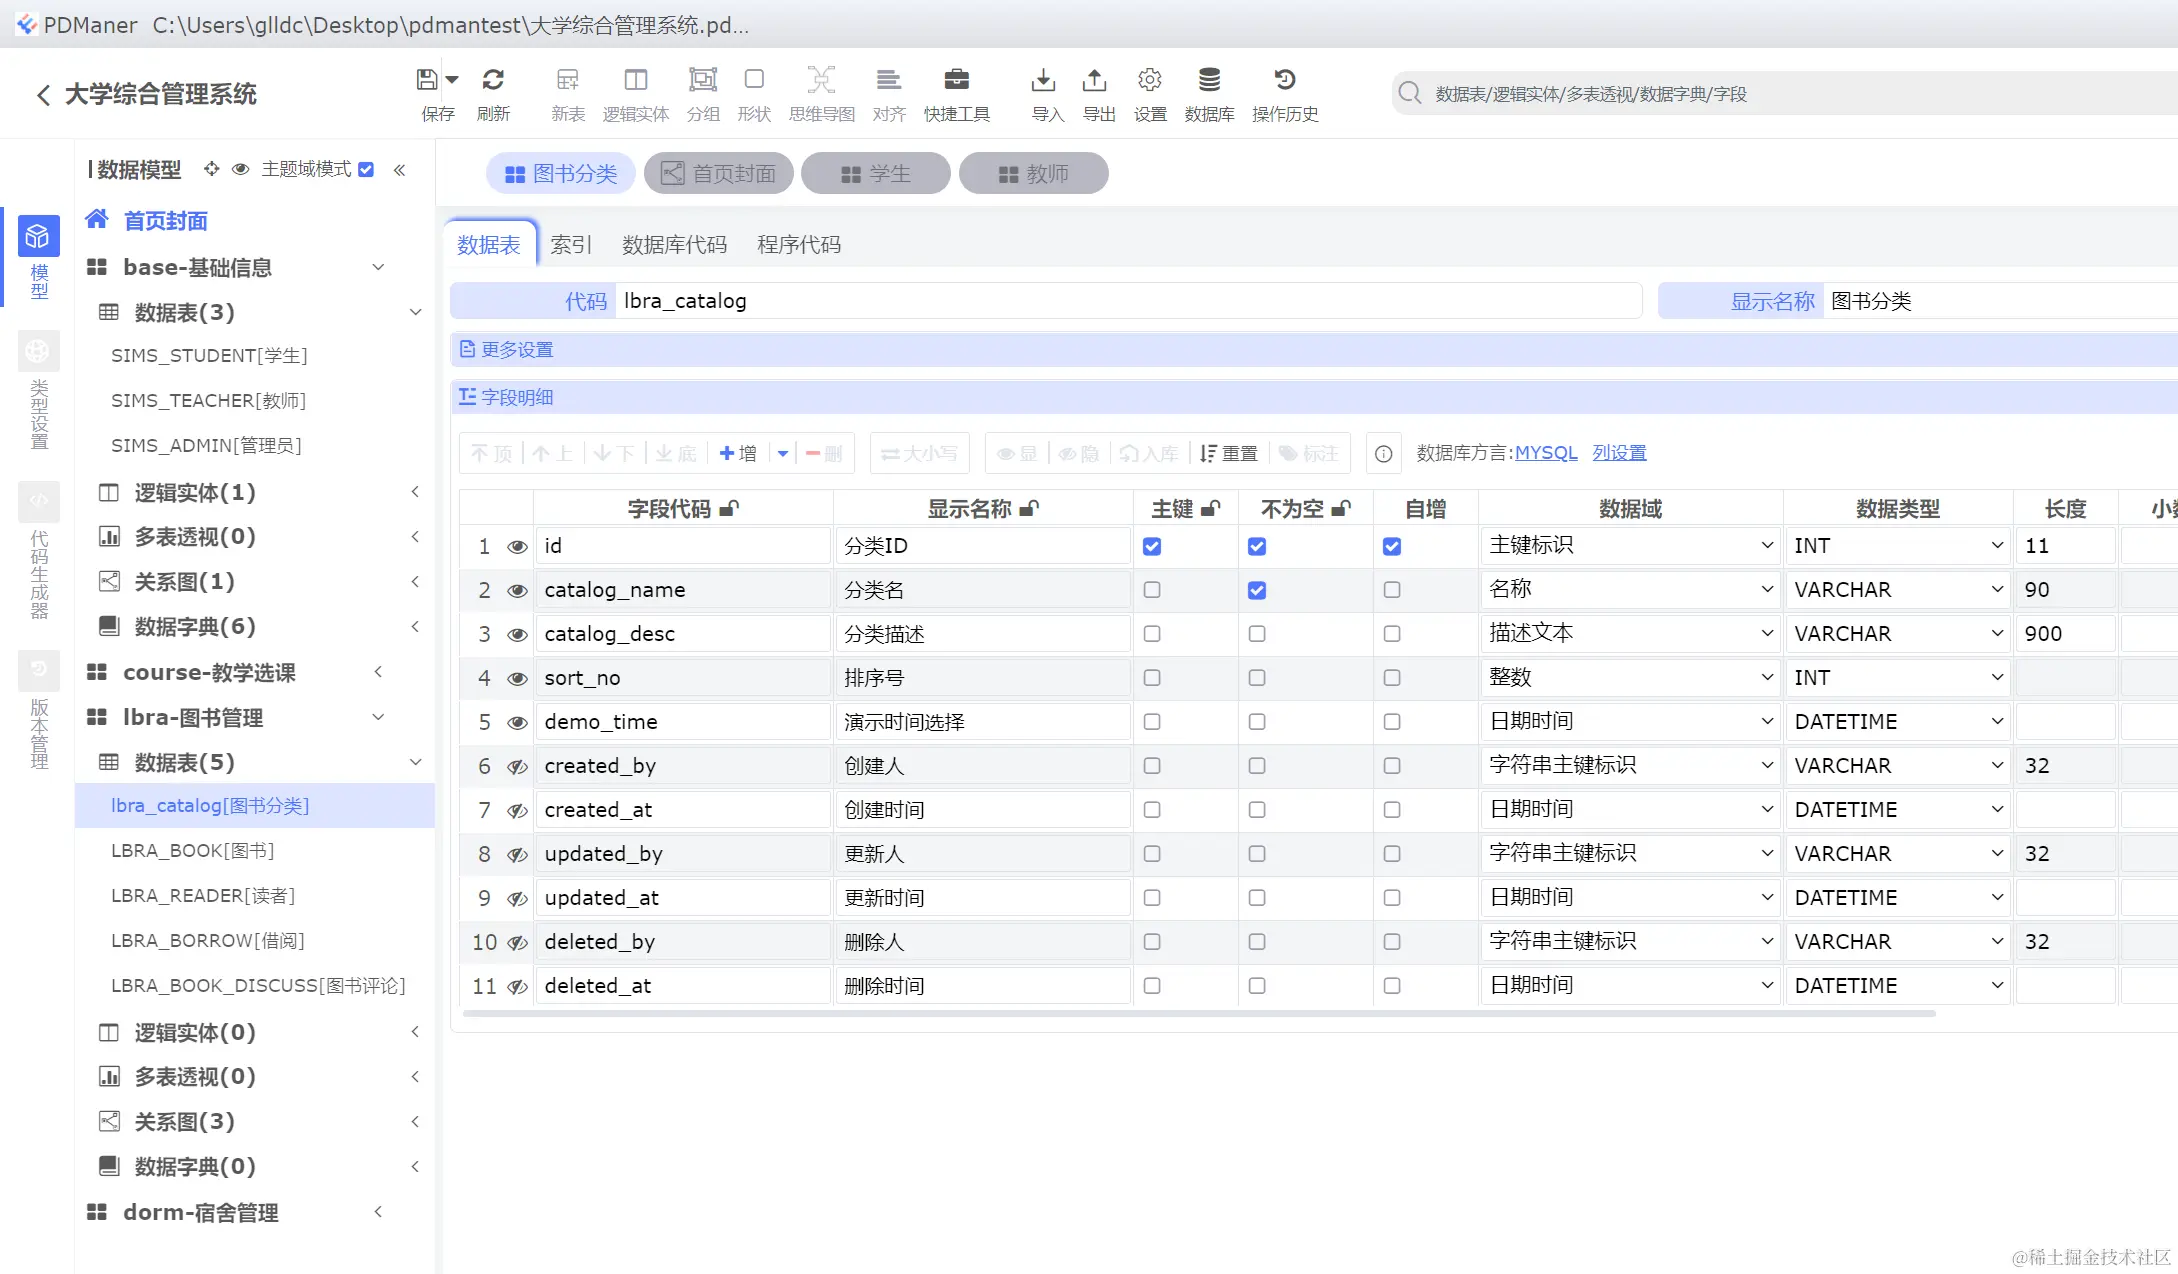Switch to the 程序代码 tab
This screenshot has height=1274, width=2178.
(x=799, y=245)
